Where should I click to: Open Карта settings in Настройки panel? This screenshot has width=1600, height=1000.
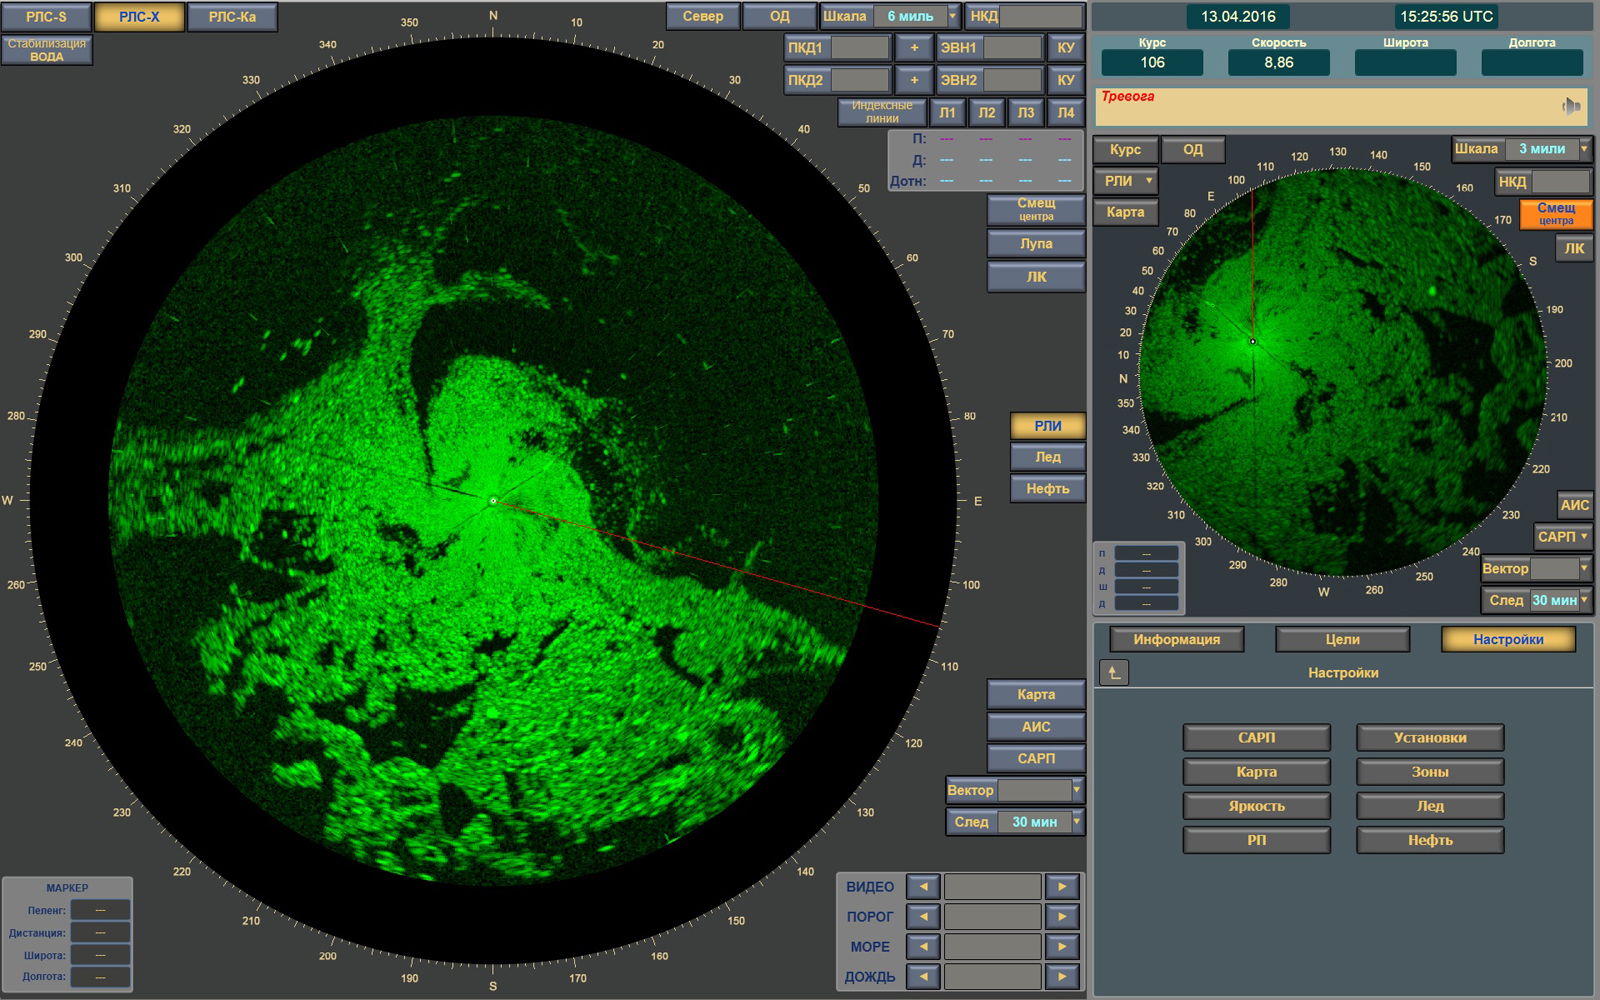pos(1256,772)
